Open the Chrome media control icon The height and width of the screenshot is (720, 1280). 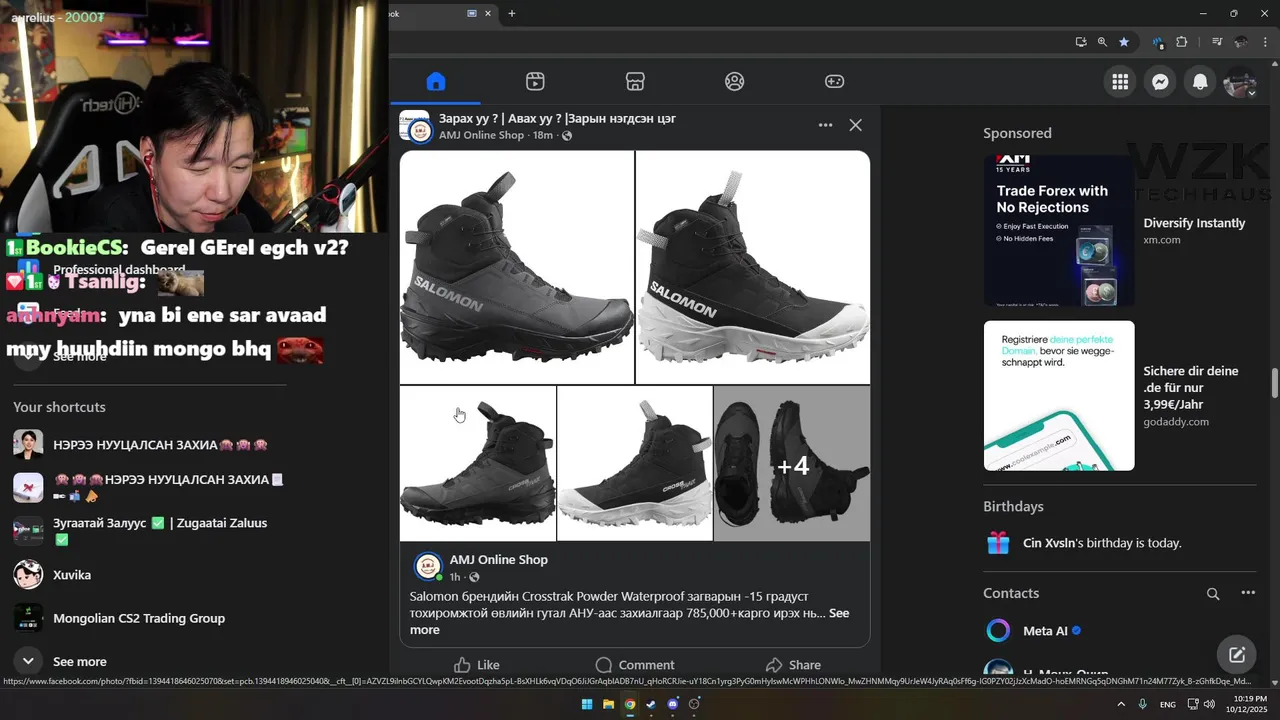[x=1217, y=42]
